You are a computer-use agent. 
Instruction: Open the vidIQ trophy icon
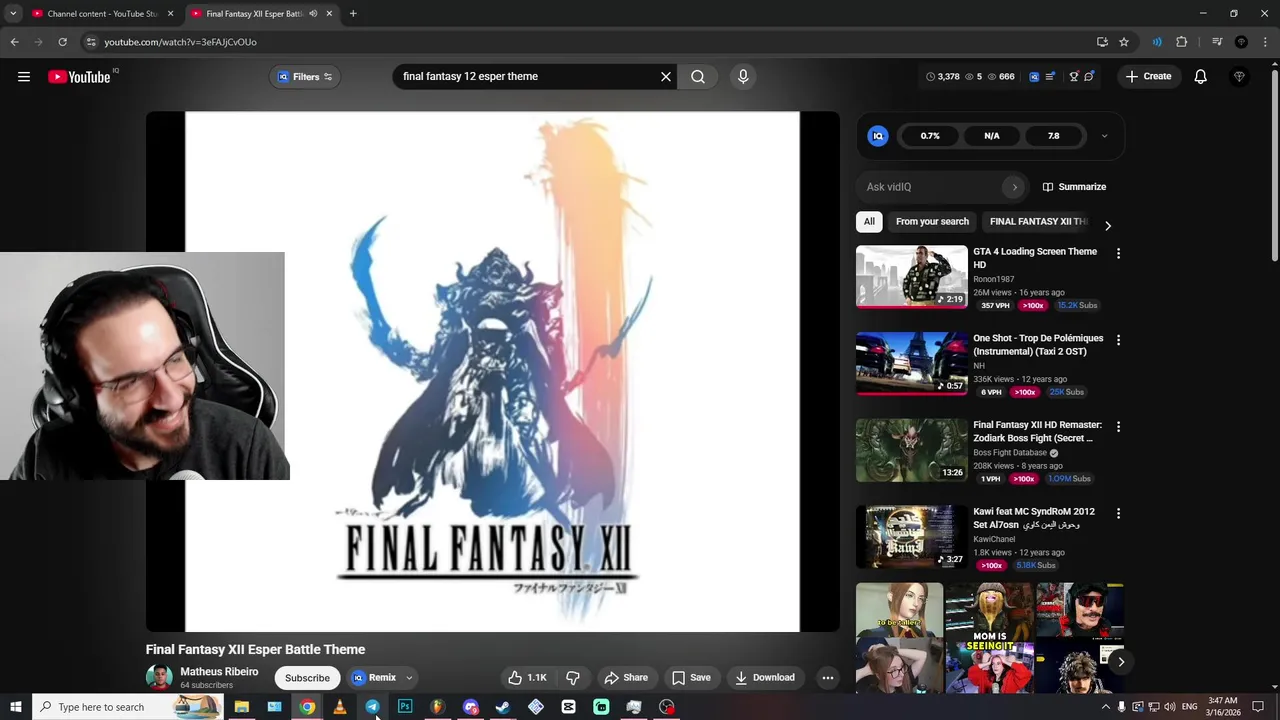coord(1074,77)
